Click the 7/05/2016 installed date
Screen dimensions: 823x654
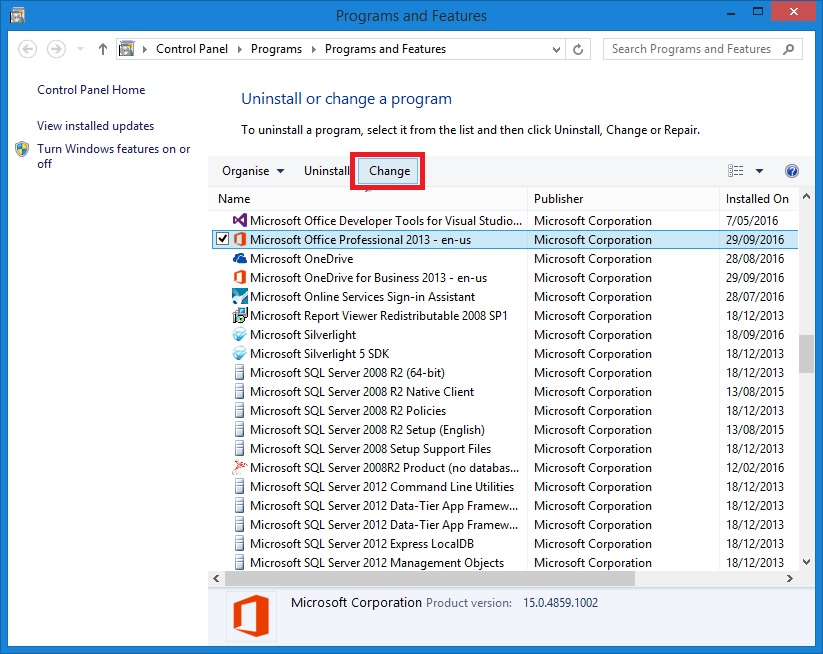(x=752, y=220)
